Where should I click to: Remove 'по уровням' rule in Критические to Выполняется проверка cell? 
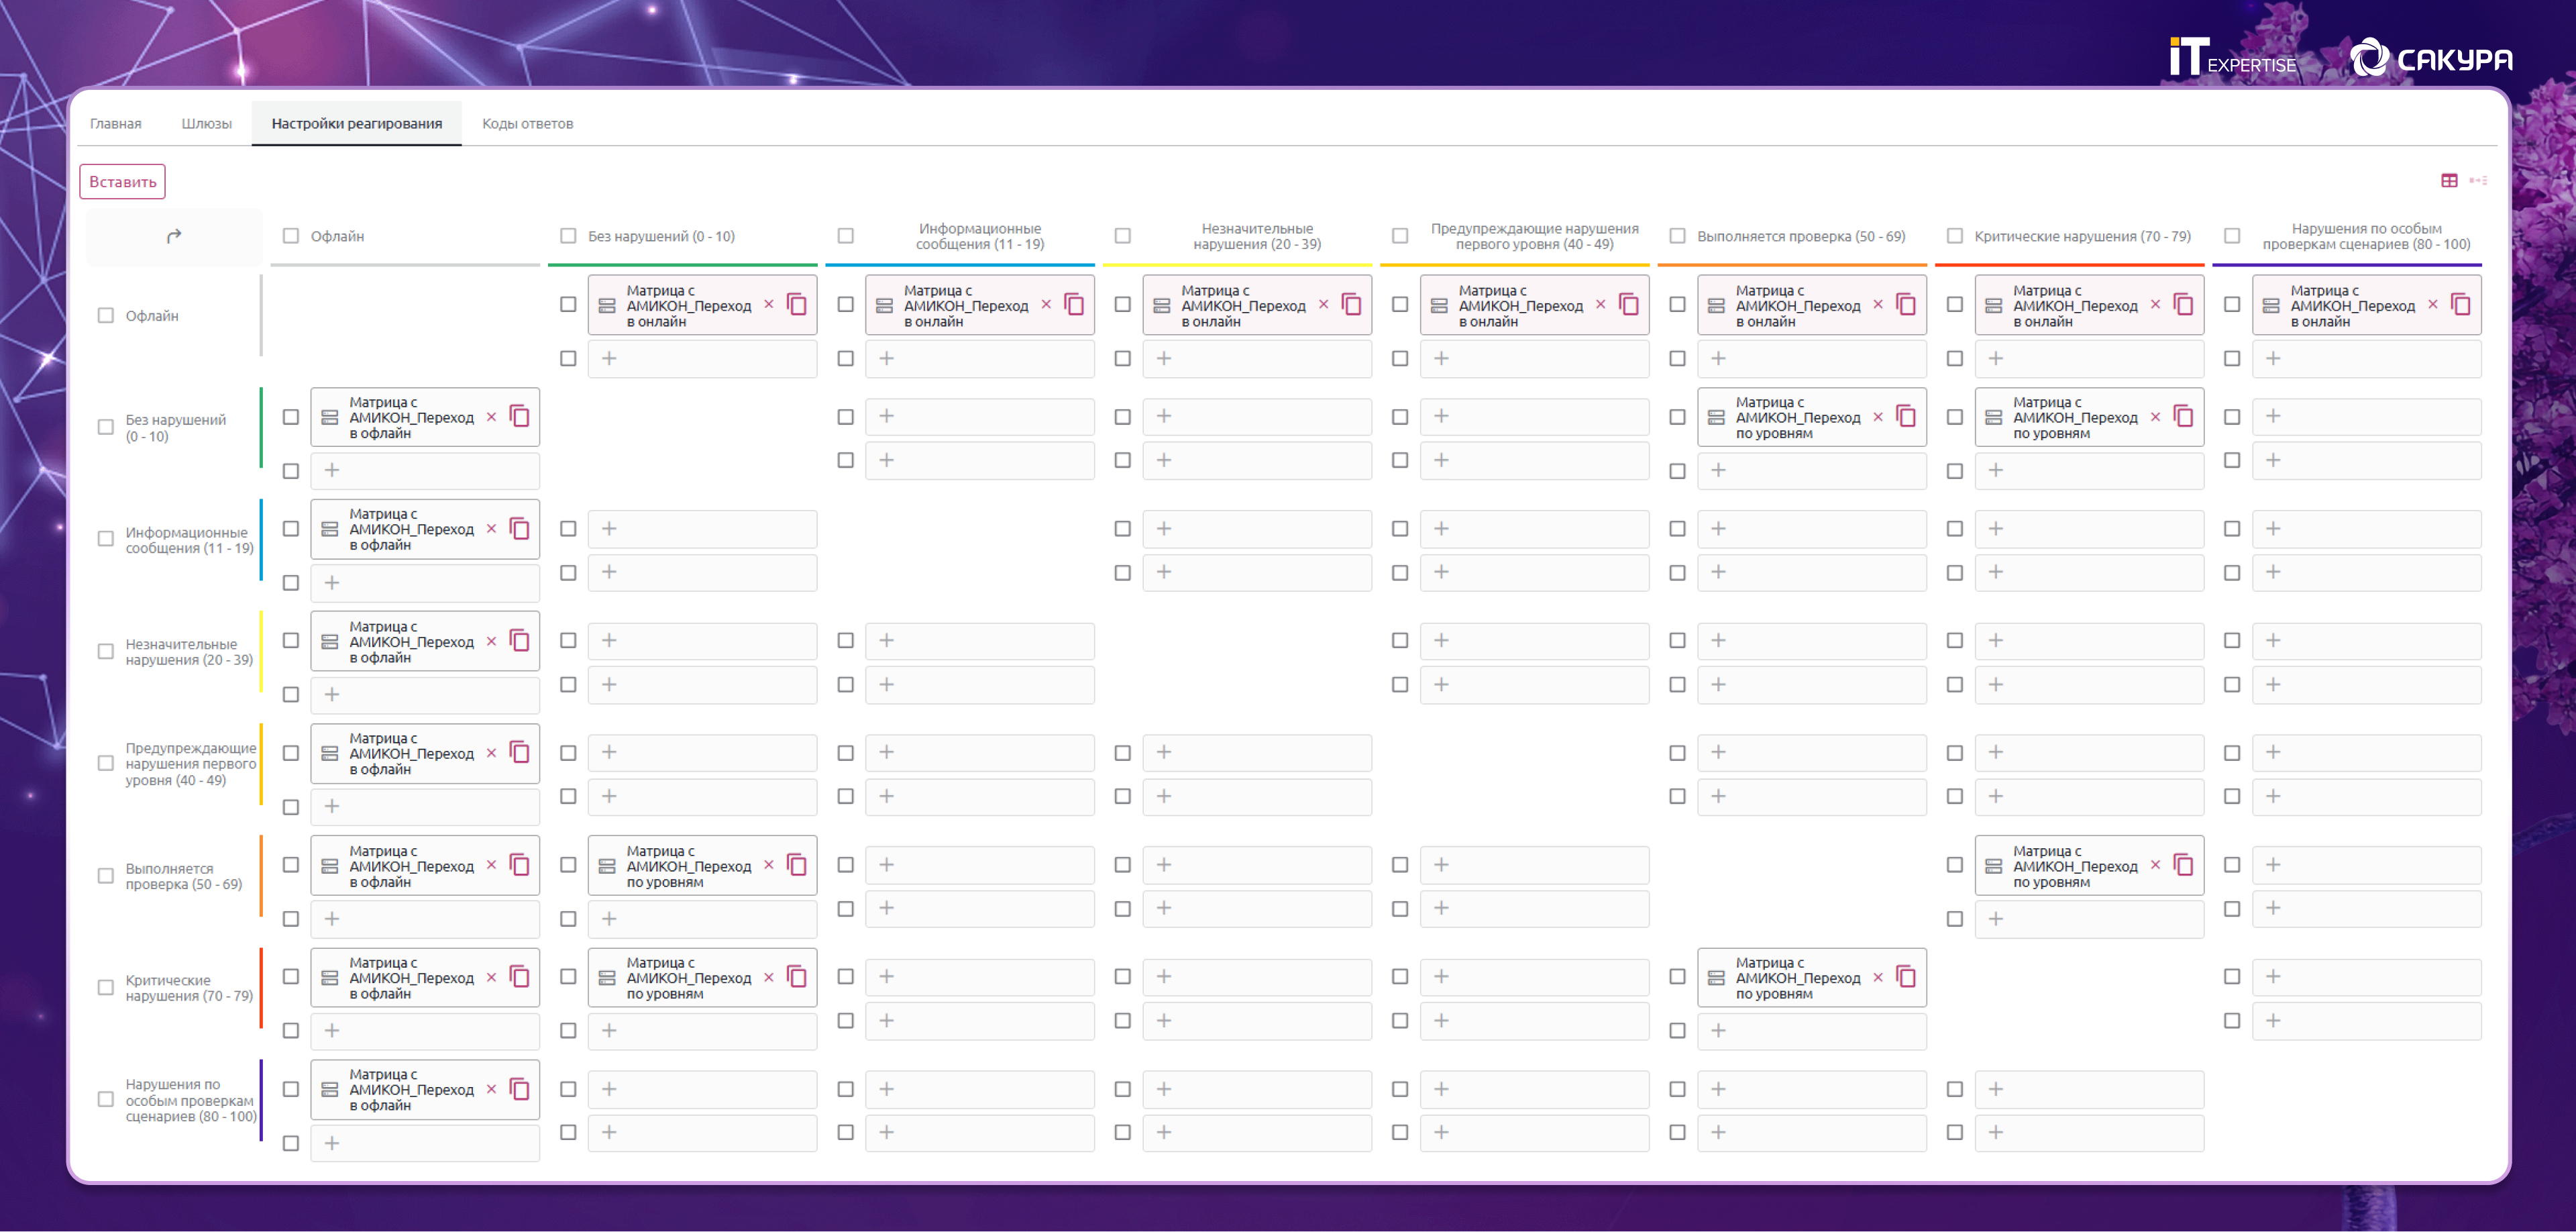pos(1877,977)
